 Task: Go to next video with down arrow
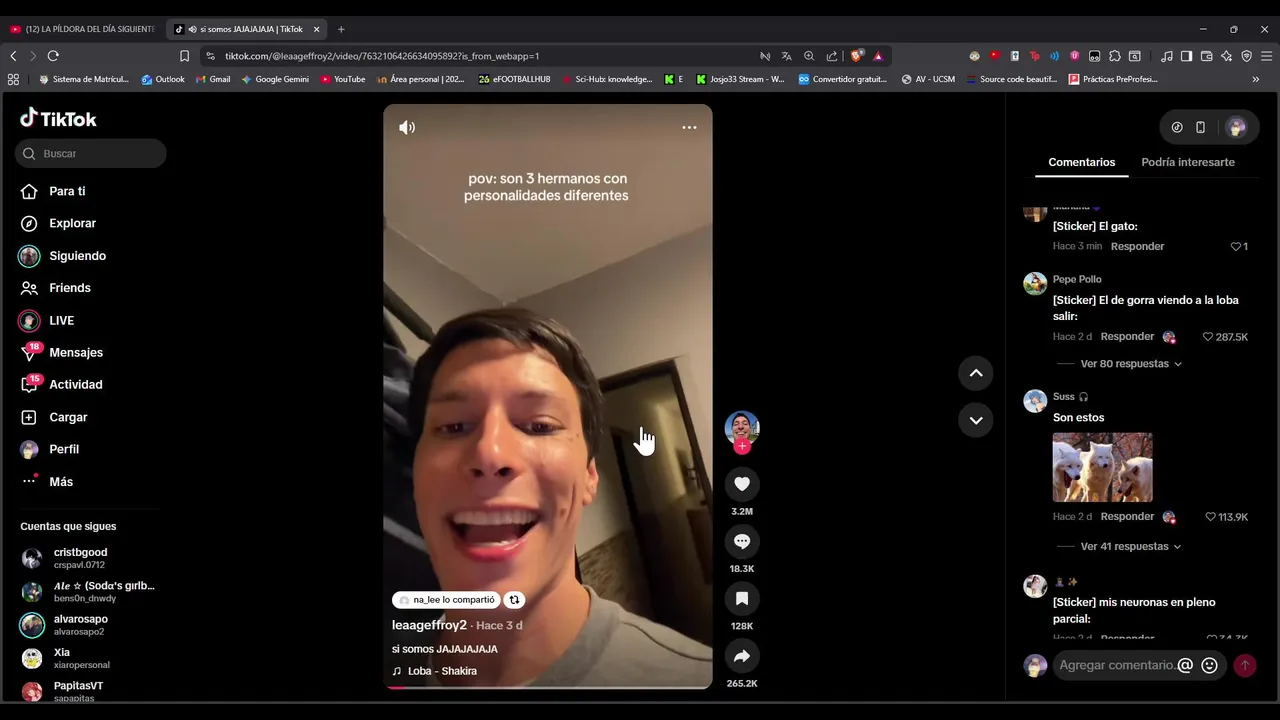(x=976, y=420)
